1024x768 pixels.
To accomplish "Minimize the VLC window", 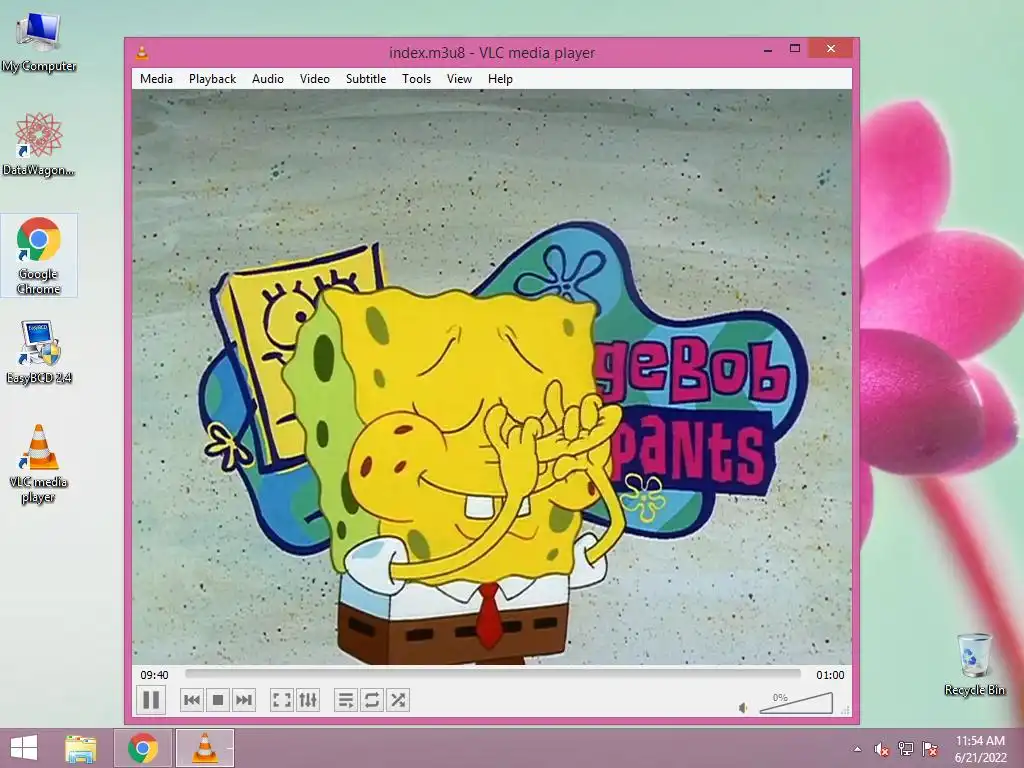I will click(x=768, y=49).
